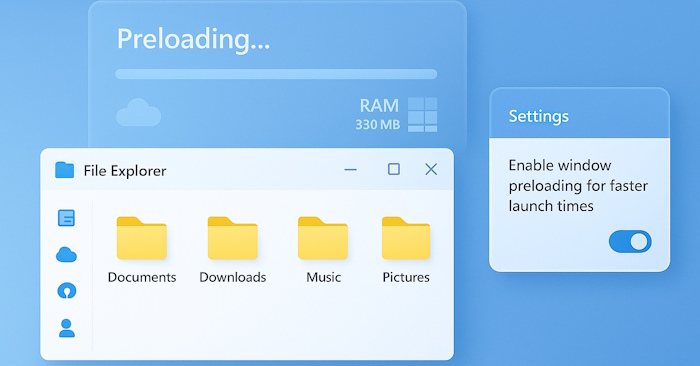Image resolution: width=700 pixels, height=366 pixels.
Task: Click the round headphone-like sidebar icon
Action: [x=67, y=291]
